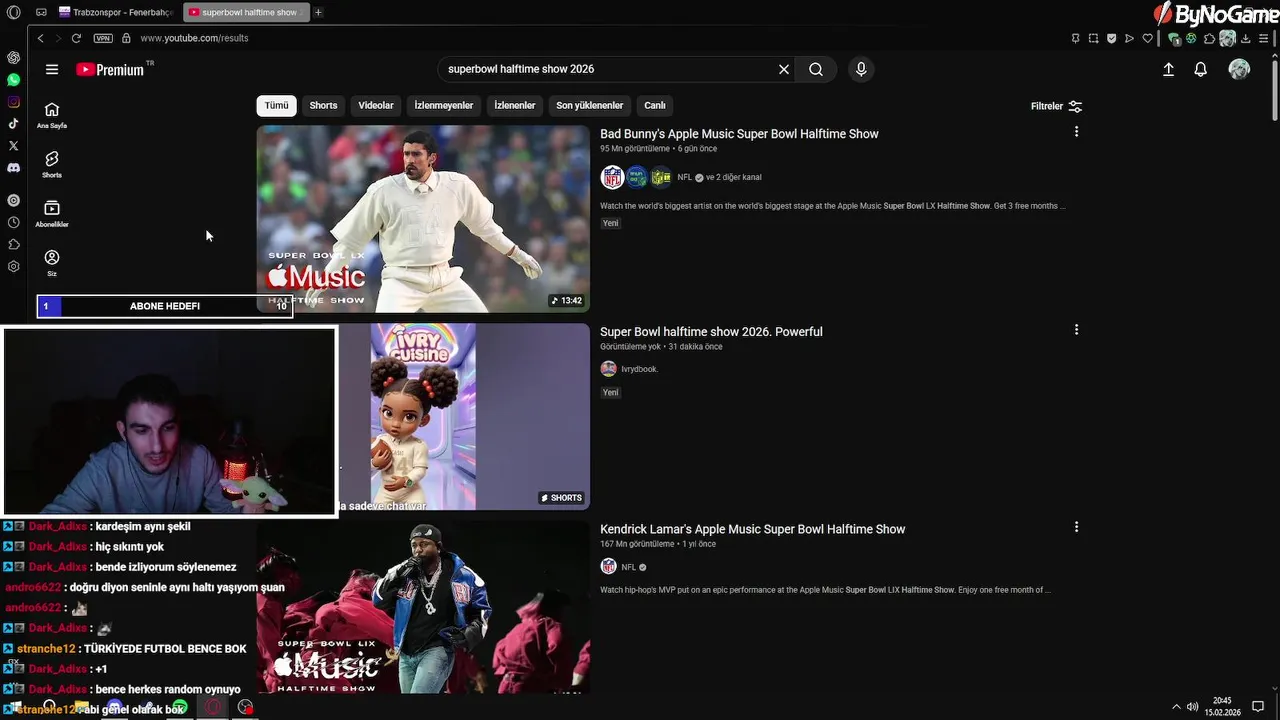
Task: Switch to the Trabzonspor - Fenerbahçe tab
Action: pos(116,12)
